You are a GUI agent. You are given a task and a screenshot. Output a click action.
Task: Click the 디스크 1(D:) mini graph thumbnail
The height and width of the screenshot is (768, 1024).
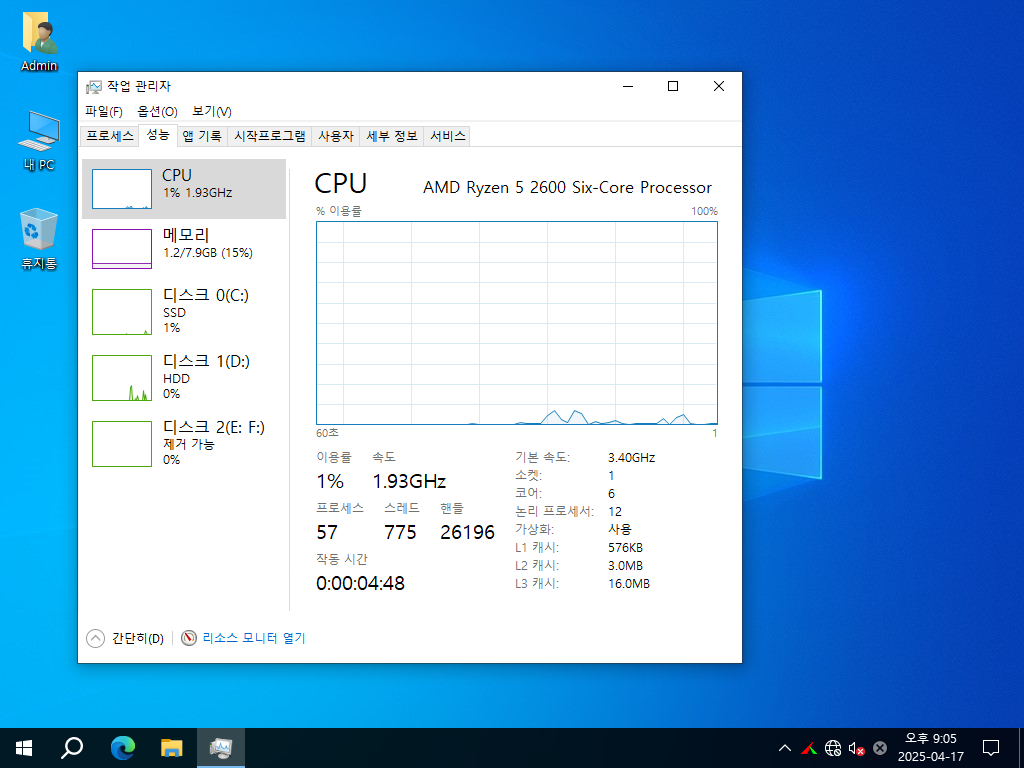click(x=122, y=378)
